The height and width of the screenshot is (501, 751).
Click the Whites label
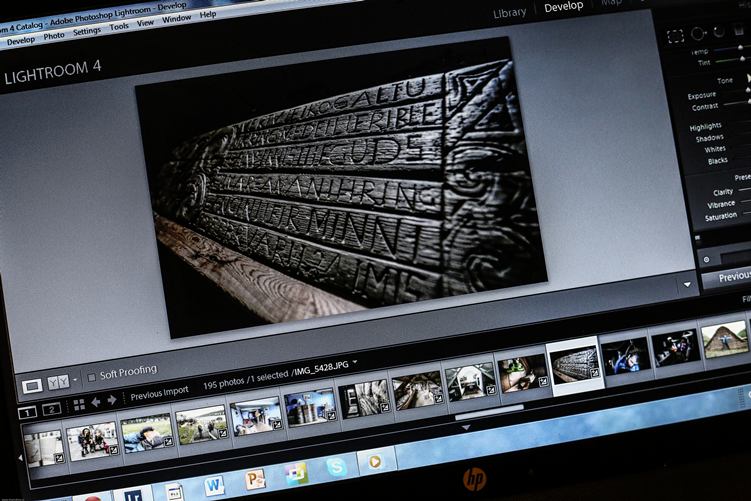point(715,149)
